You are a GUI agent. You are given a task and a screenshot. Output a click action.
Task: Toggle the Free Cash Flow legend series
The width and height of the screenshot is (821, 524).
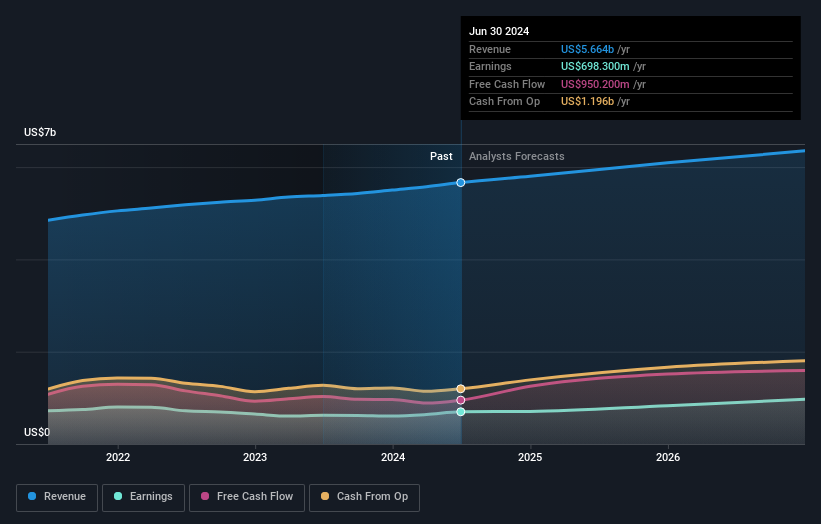[247, 497]
